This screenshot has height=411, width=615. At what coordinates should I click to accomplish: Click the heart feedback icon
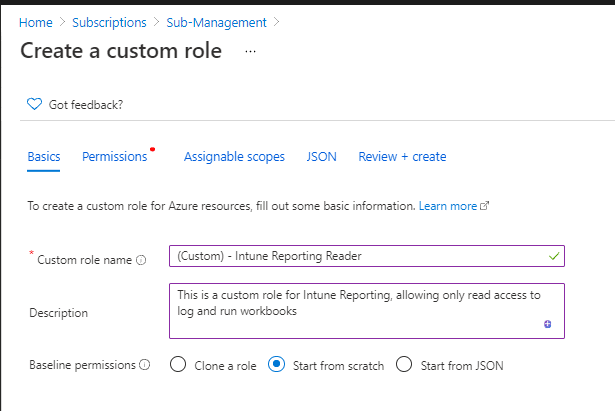click(34, 104)
